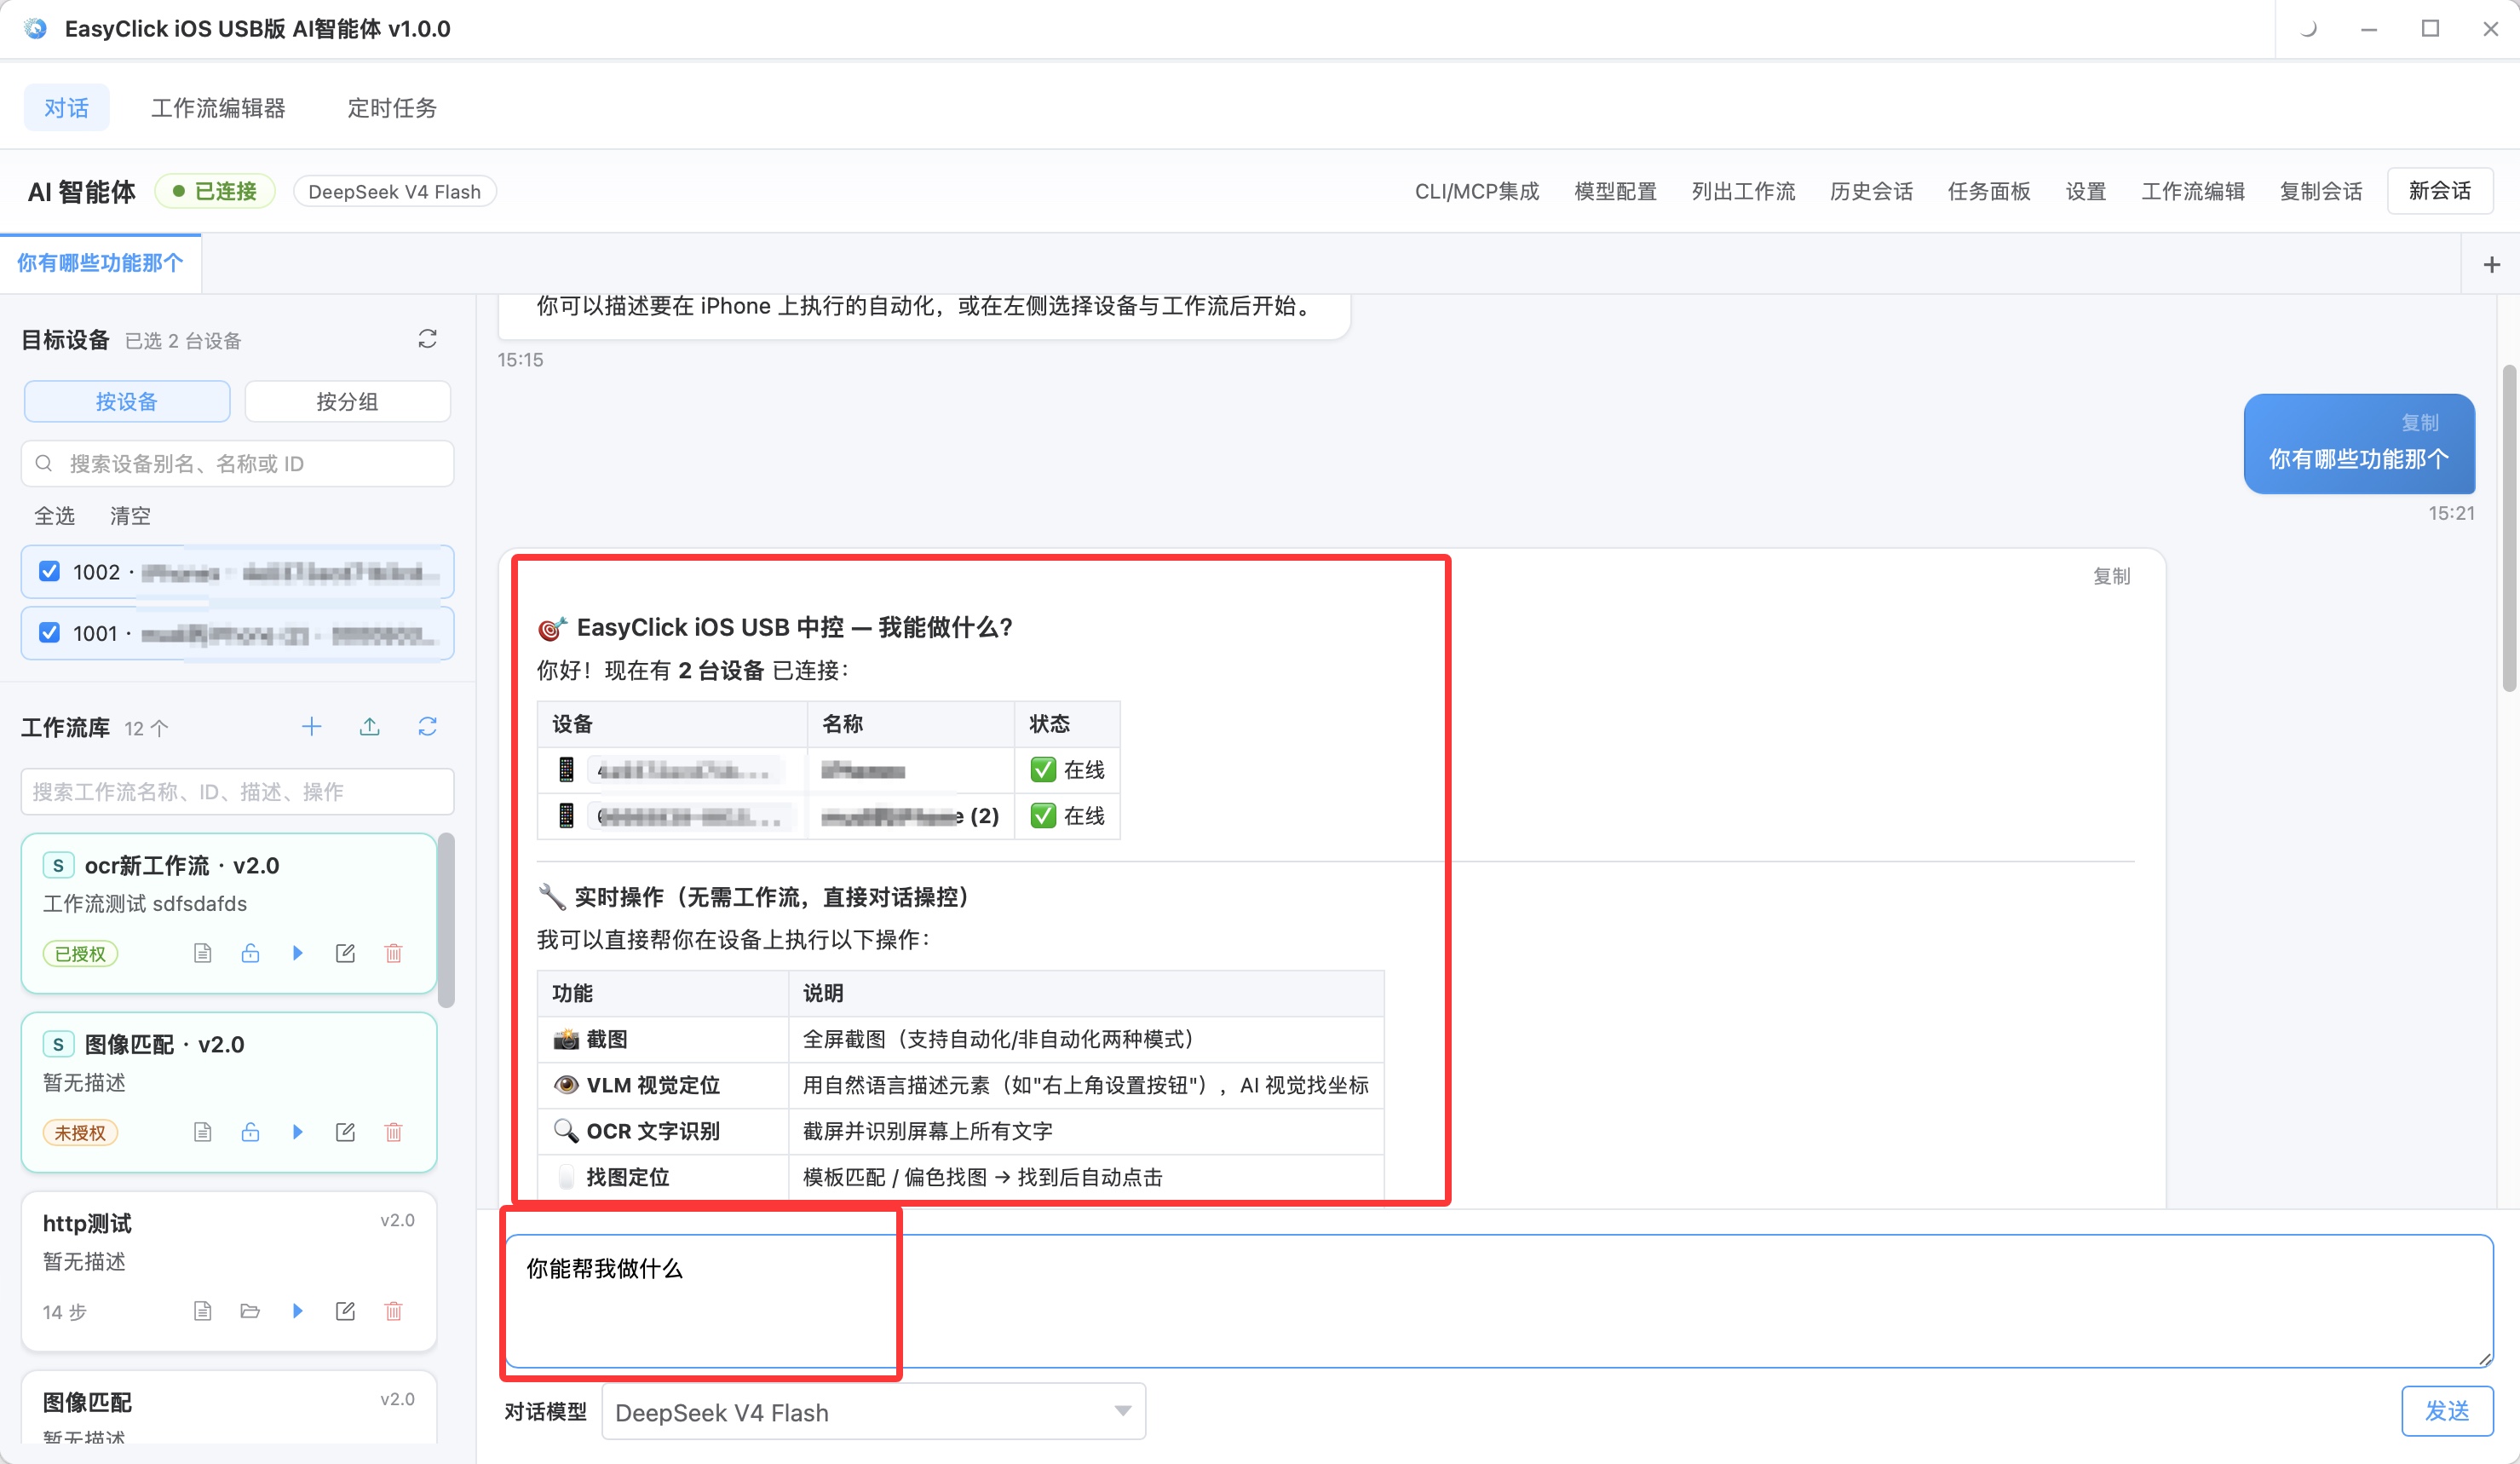
Task: Click the chat area vertical scrollbar
Action: click(2508, 528)
